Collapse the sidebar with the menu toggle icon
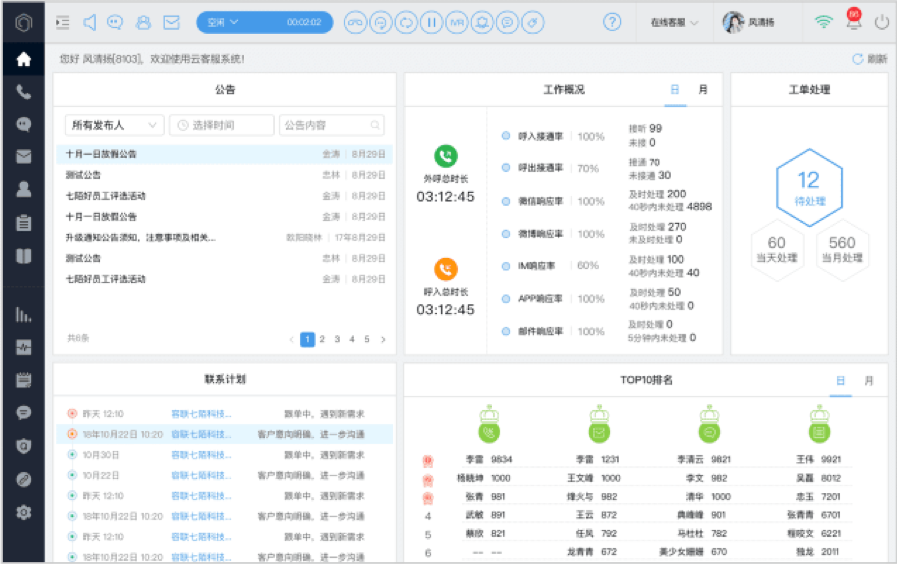Image resolution: width=897 pixels, height=564 pixels. pyautogui.click(x=62, y=22)
